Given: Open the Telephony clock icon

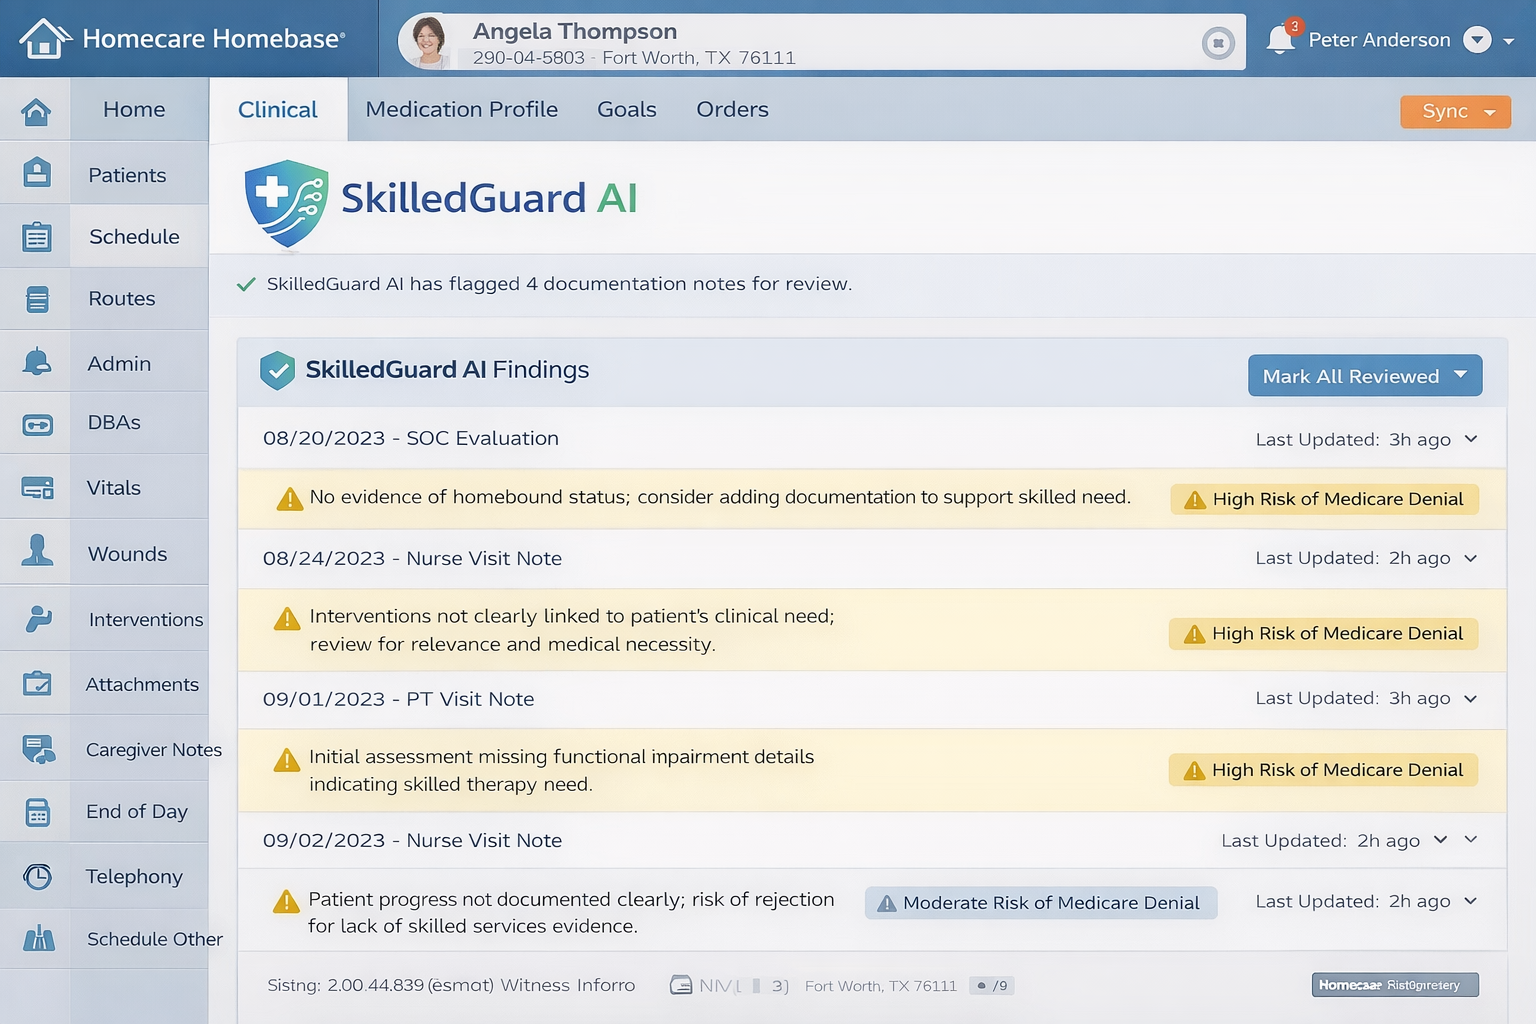Looking at the screenshot, I should click(37, 877).
